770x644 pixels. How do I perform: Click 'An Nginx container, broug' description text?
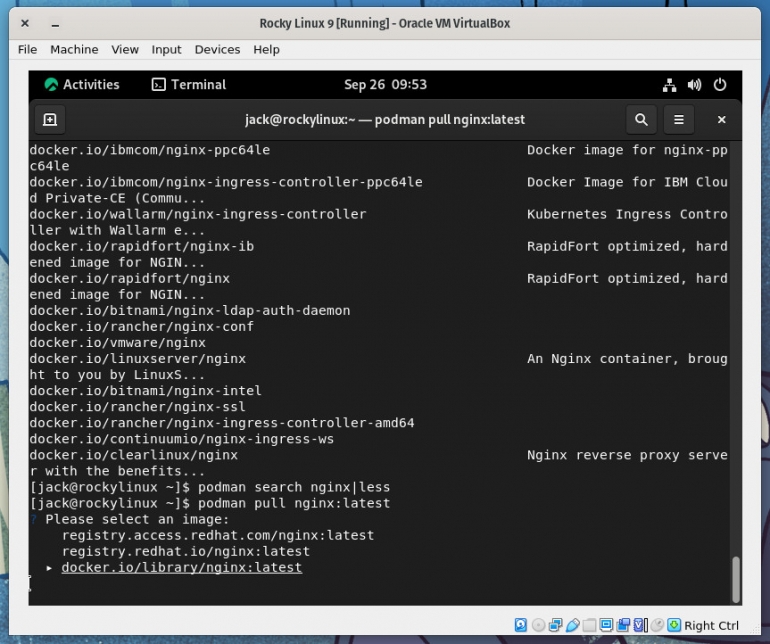pos(627,359)
